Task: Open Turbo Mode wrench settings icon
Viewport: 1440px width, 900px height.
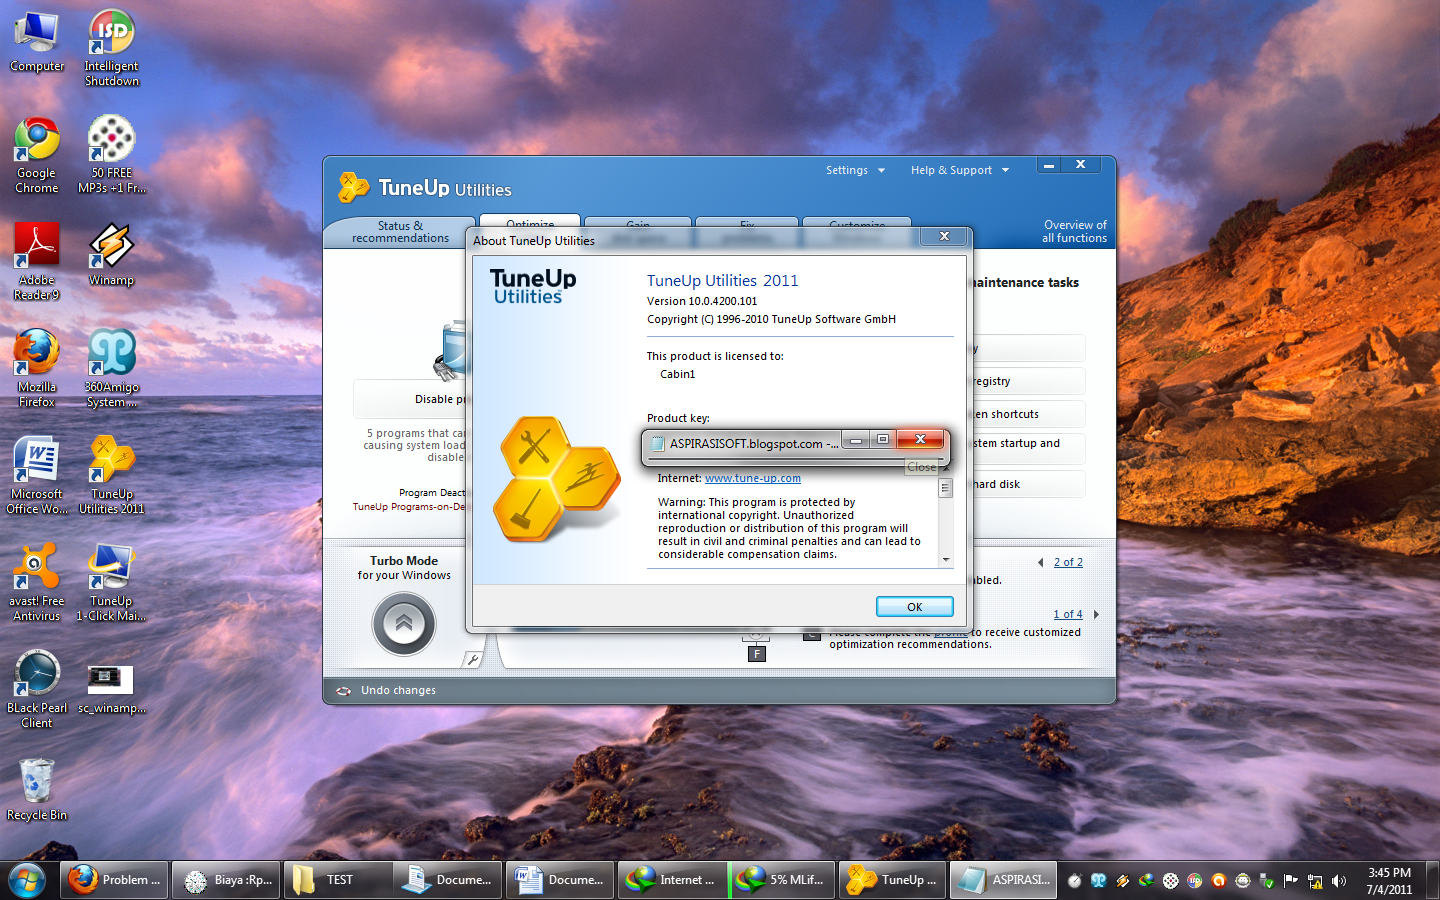Action: pyautogui.click(x=473, y=659)
